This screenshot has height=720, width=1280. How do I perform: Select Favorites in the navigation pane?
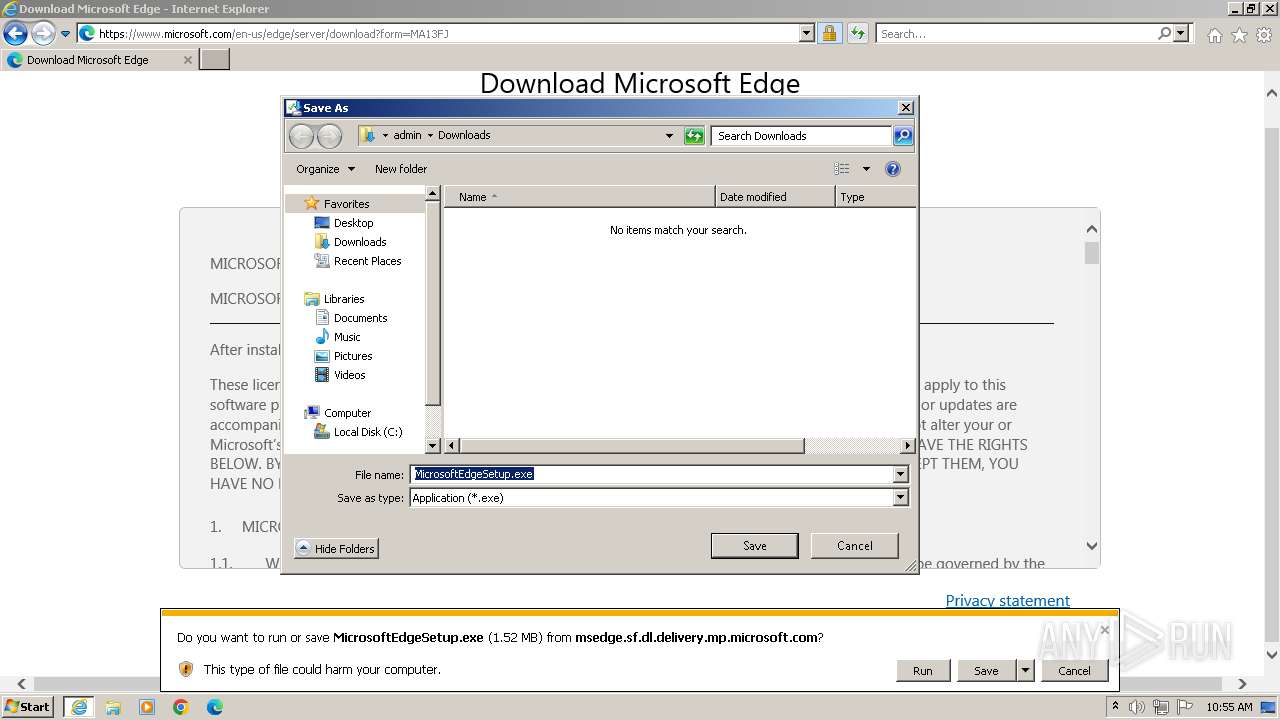tap(346, 204)
